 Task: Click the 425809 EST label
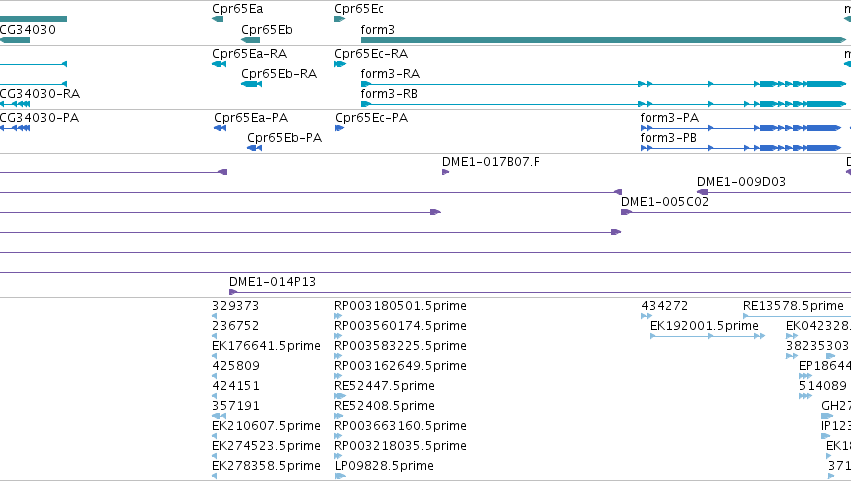[236, 366]
